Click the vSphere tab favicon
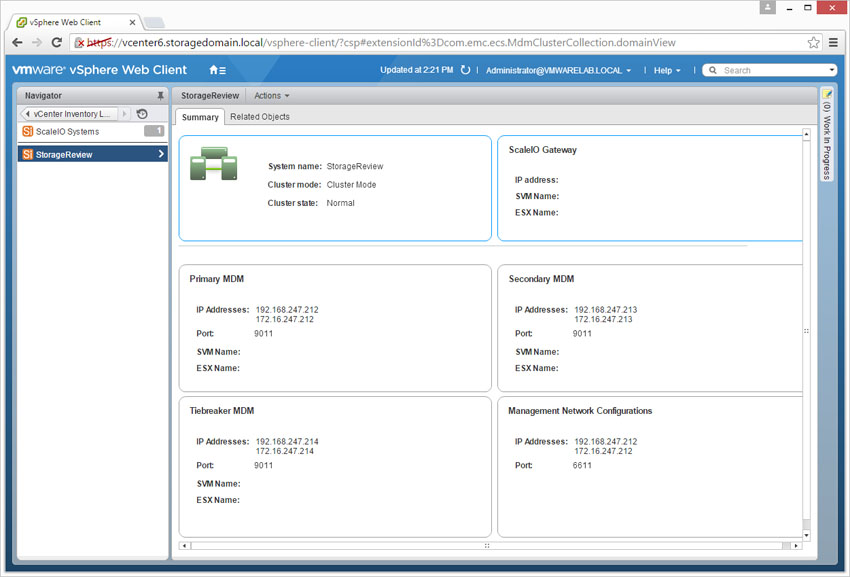Image resolution: width=850 pixels, height=577 pixels. click(x=22, y=22)
